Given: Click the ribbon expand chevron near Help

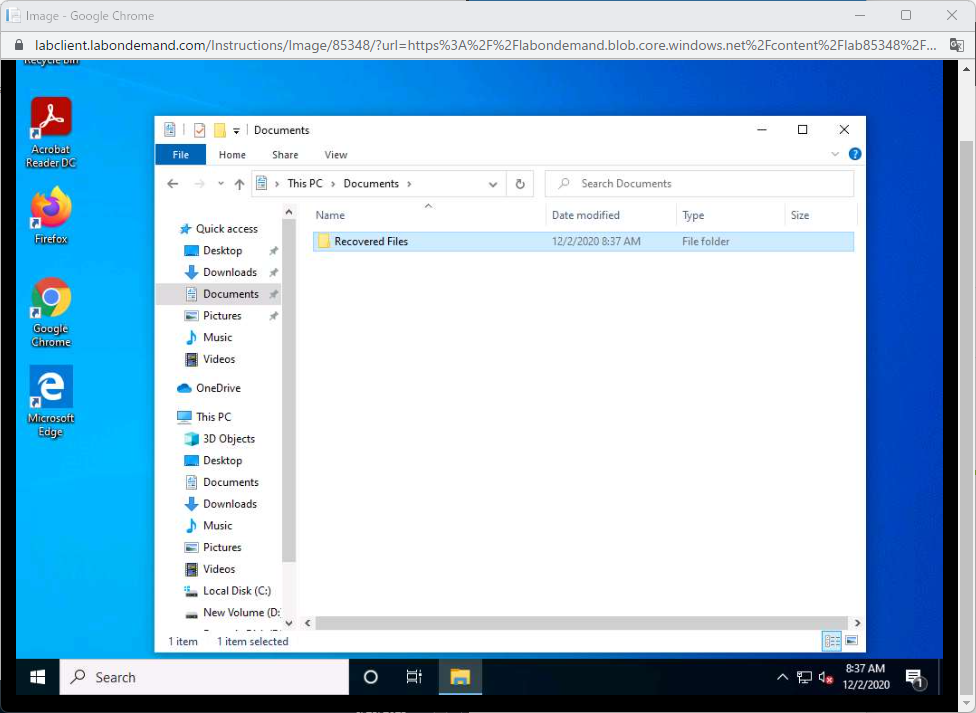Looking at the screenshot, I should 836,154.
